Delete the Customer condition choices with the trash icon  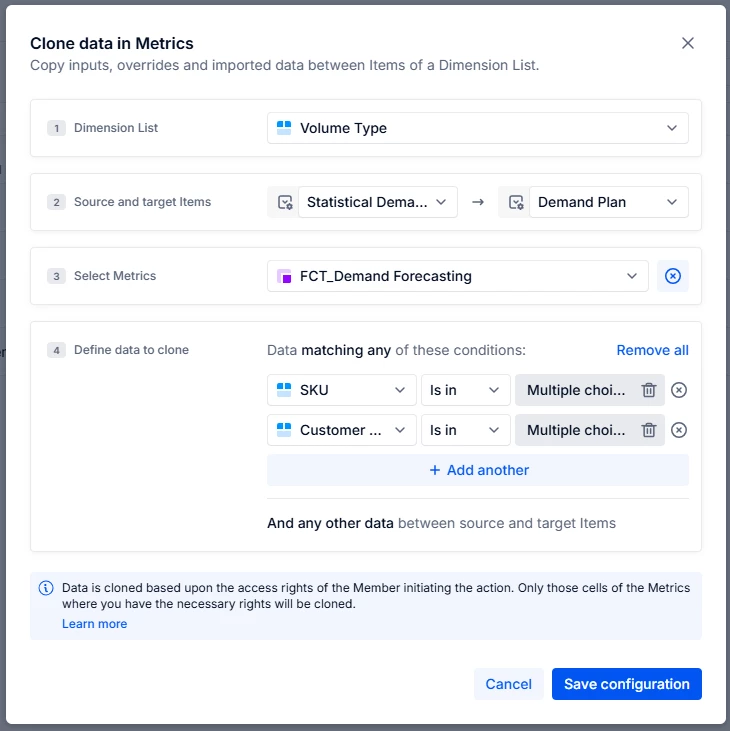tap(649, 430)
